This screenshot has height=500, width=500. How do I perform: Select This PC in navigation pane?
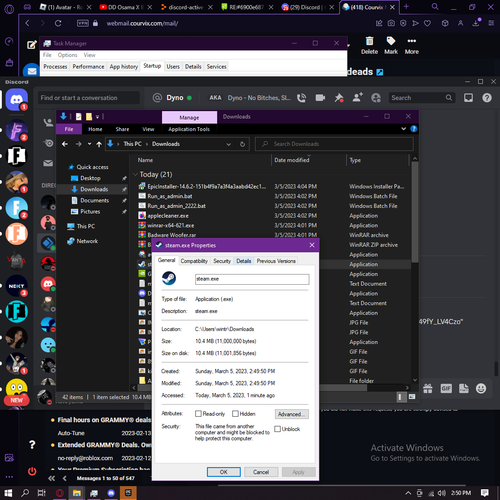tap(86, 226)
